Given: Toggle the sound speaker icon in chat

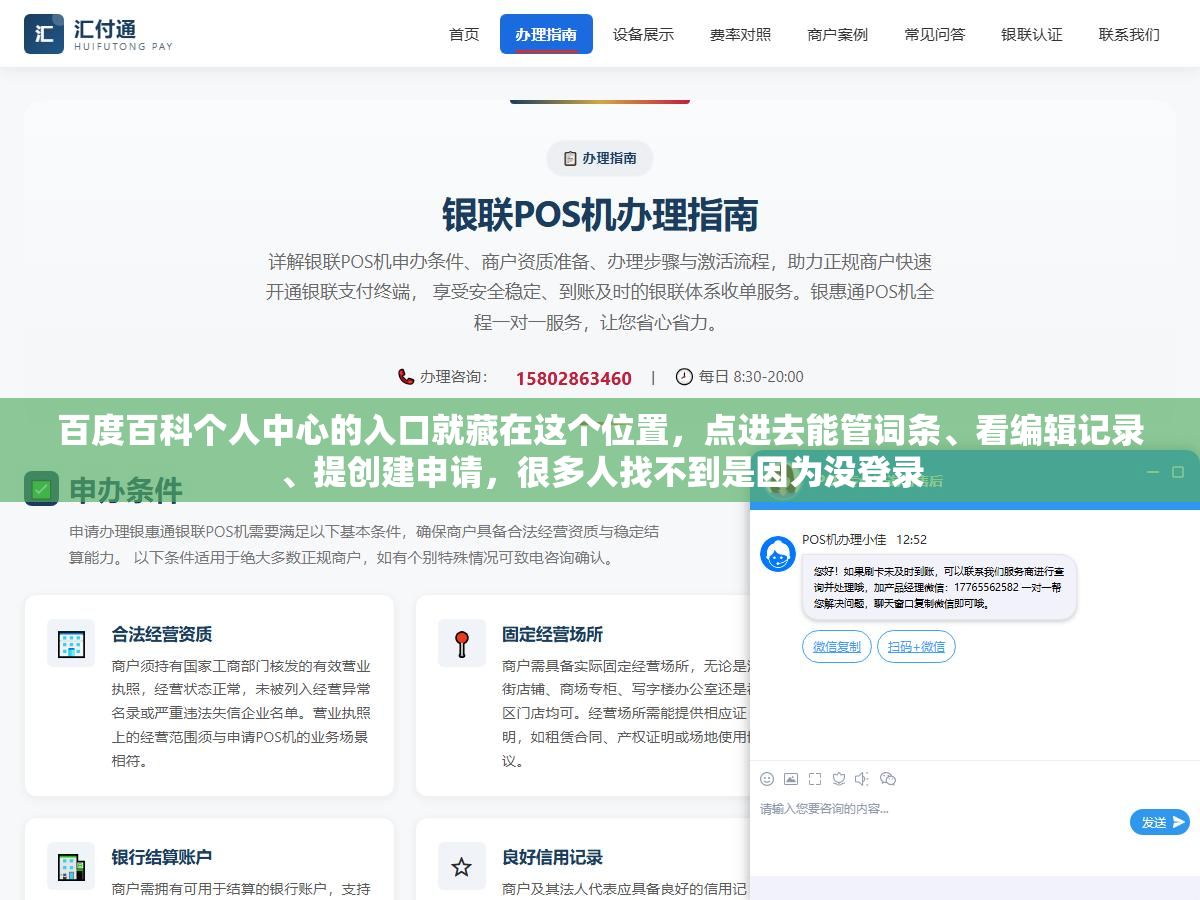Looking at the screenshot, I should pyautogui.click(x=863, y=779).
